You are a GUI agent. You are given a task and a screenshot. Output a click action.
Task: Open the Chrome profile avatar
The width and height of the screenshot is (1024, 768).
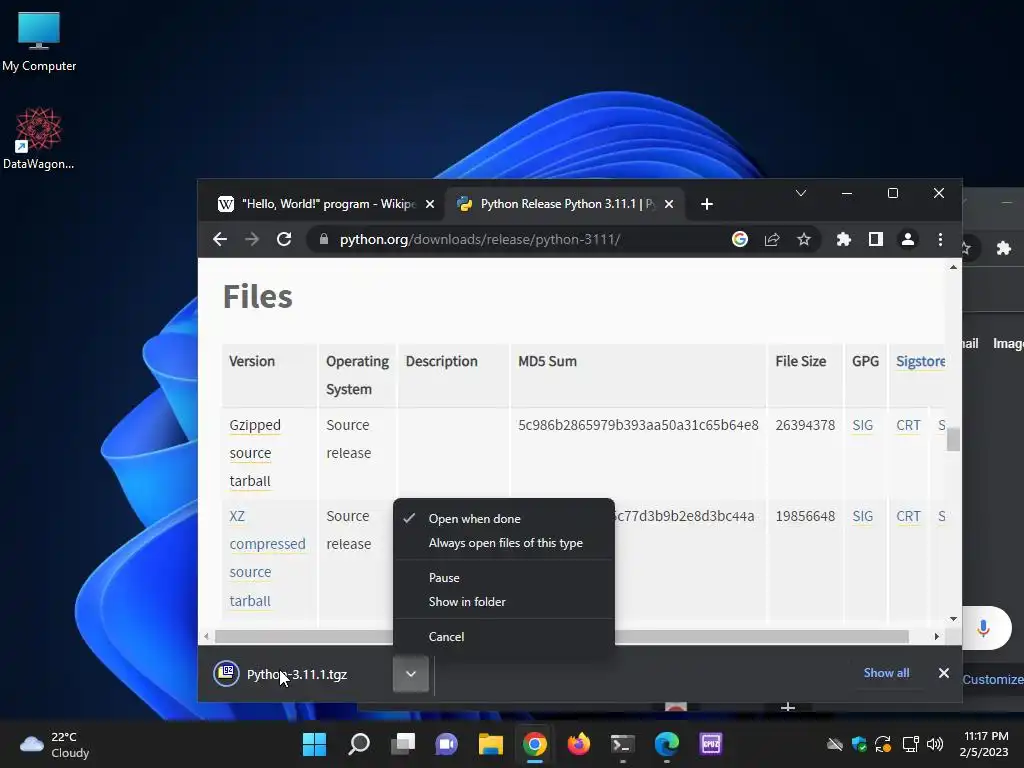908,240
